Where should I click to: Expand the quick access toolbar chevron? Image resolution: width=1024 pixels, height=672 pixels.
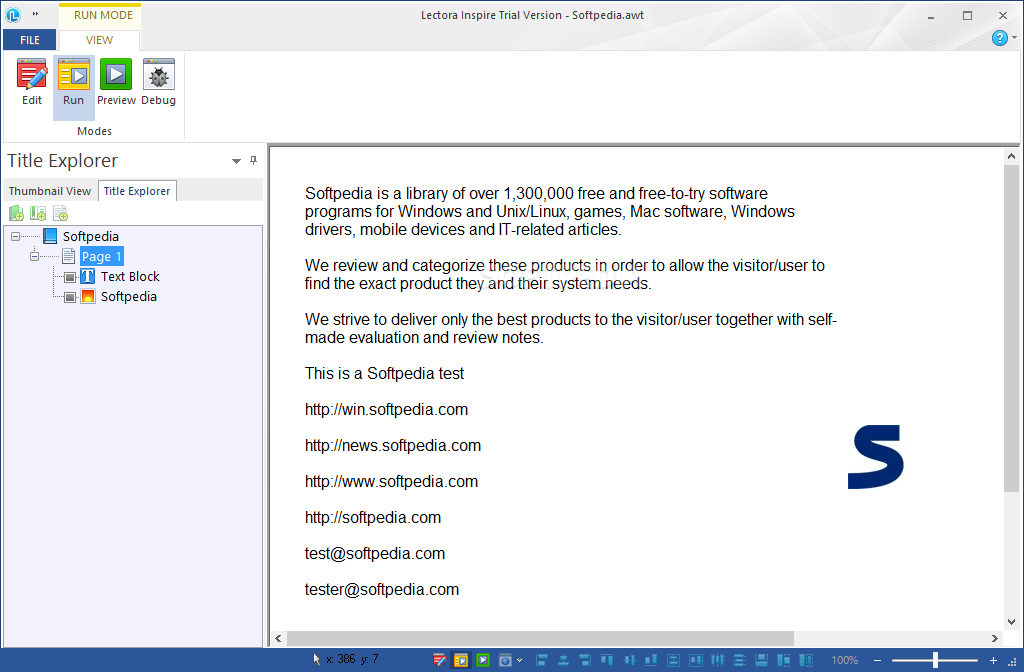point(35,14)
